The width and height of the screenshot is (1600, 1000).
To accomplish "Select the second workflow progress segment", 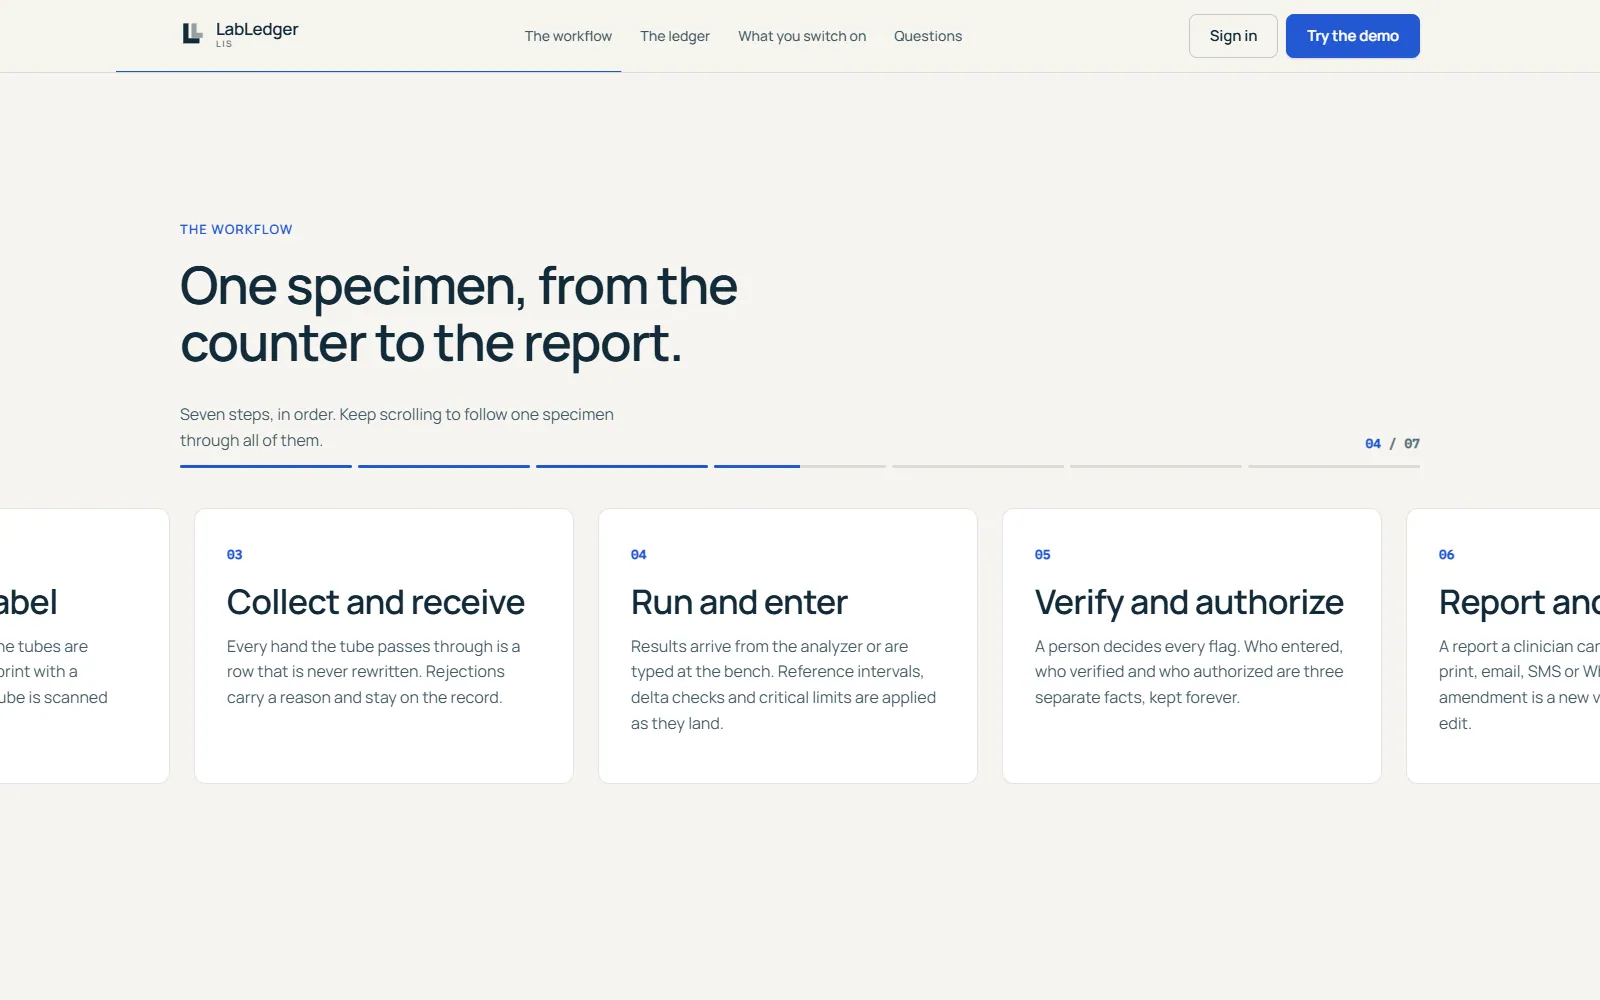I will 444,466.
